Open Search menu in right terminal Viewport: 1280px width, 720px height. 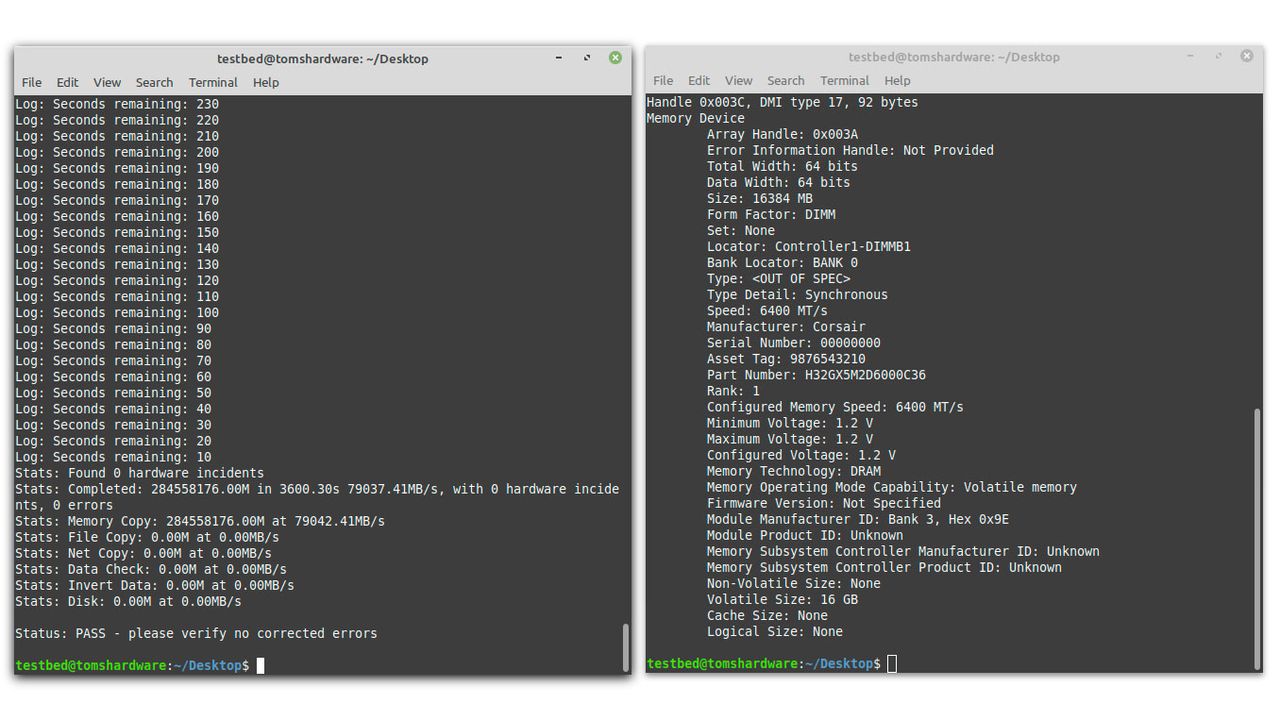tap(786, 80)
